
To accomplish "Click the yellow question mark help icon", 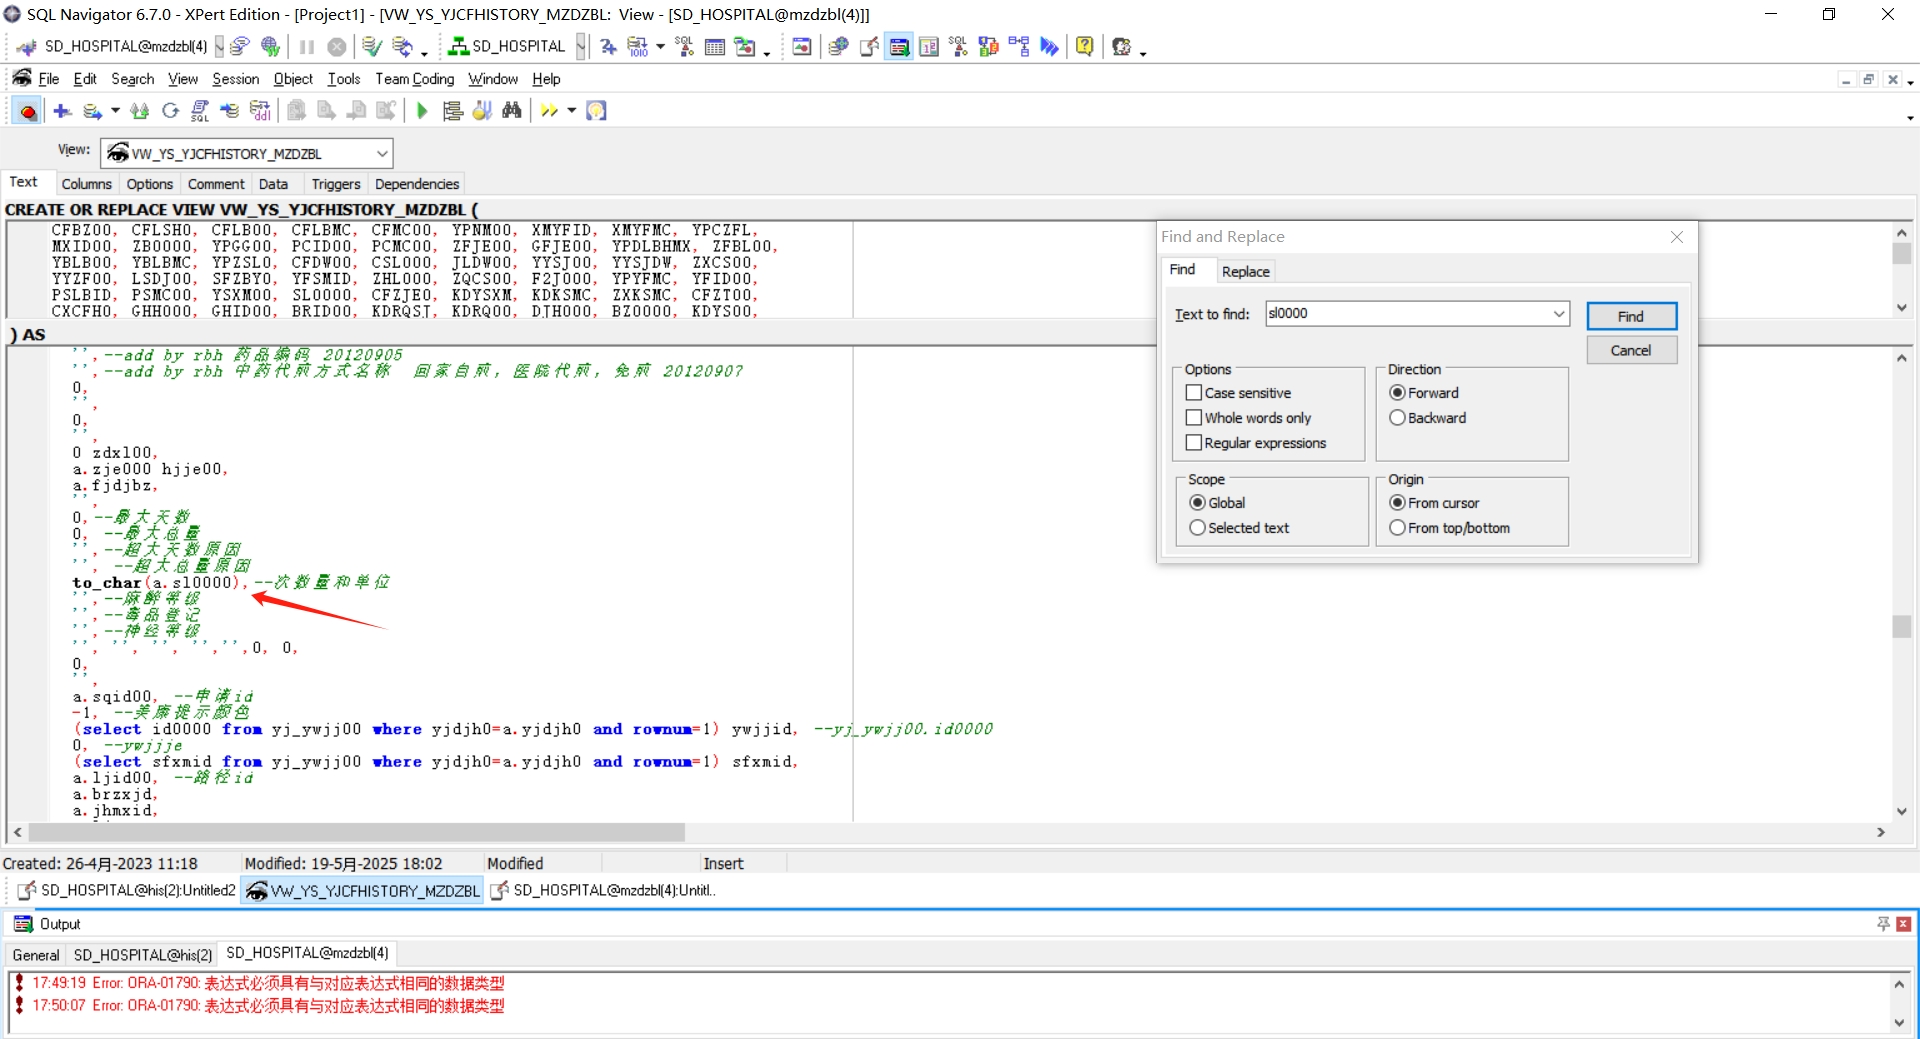I will tap(1084, 46).
